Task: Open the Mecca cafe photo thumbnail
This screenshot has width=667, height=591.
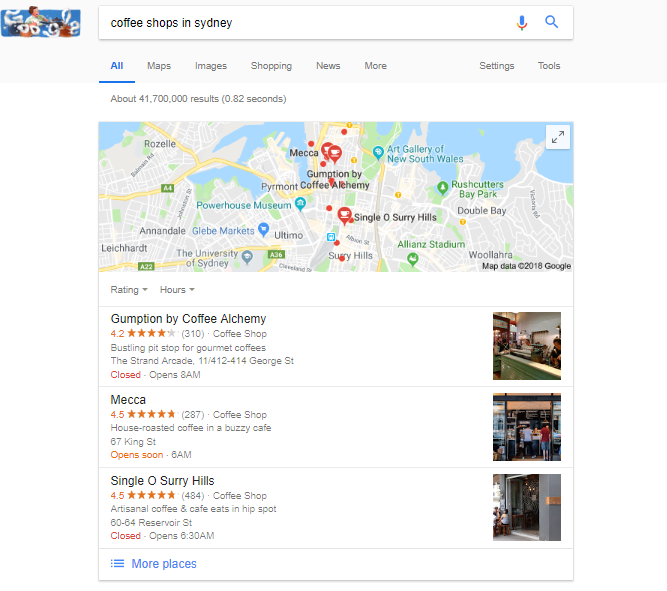Action: point(527,427)
